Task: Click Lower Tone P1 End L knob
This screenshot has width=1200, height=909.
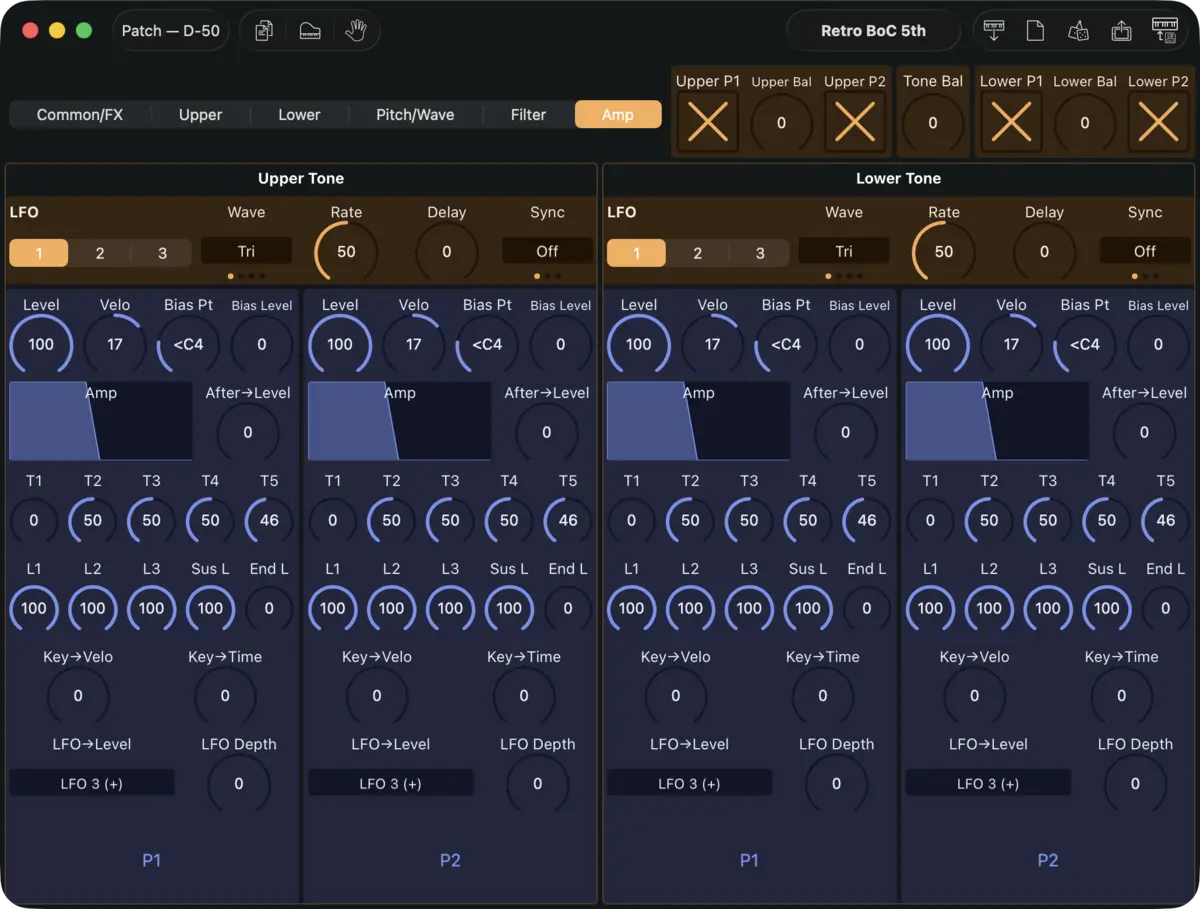Action: (866, 608)
